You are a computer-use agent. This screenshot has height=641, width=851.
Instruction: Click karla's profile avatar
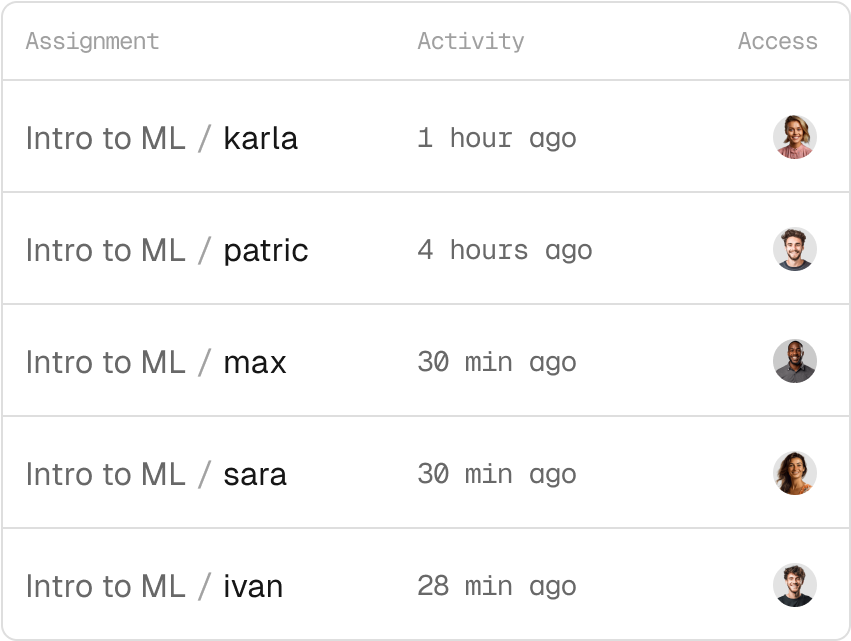(x=795, y=137)
